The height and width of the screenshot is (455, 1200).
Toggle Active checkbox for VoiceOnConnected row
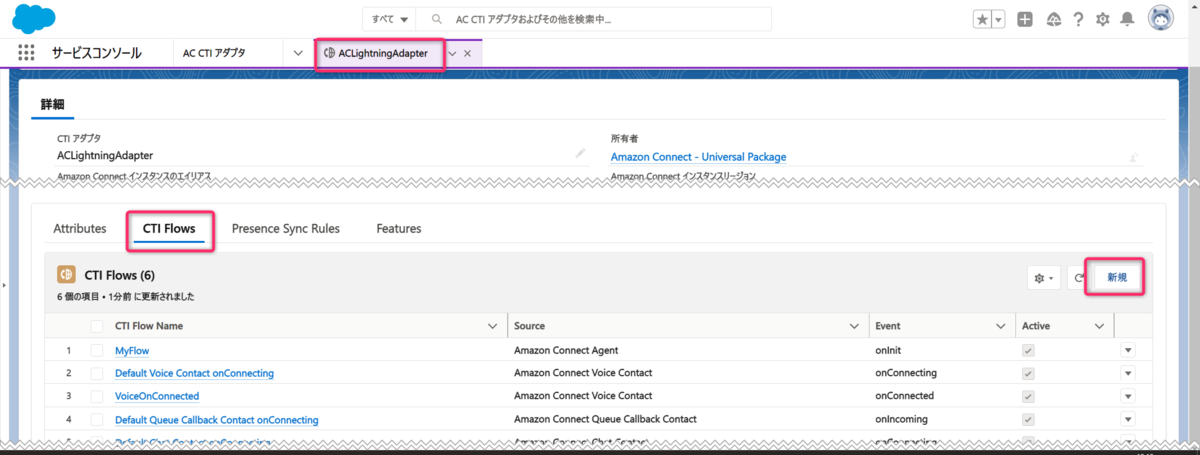(1028, 396)
